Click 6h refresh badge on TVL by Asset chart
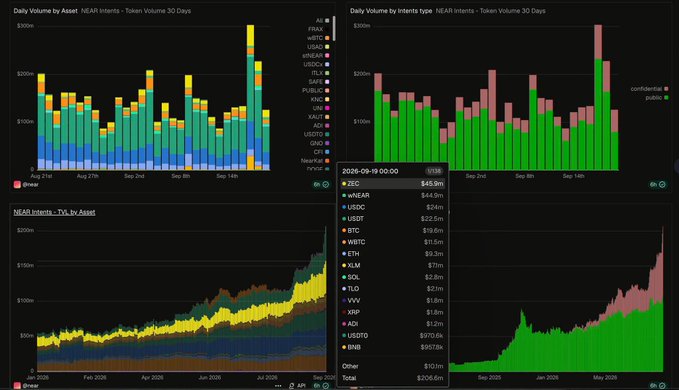679x390 pixels. point(321,385)
